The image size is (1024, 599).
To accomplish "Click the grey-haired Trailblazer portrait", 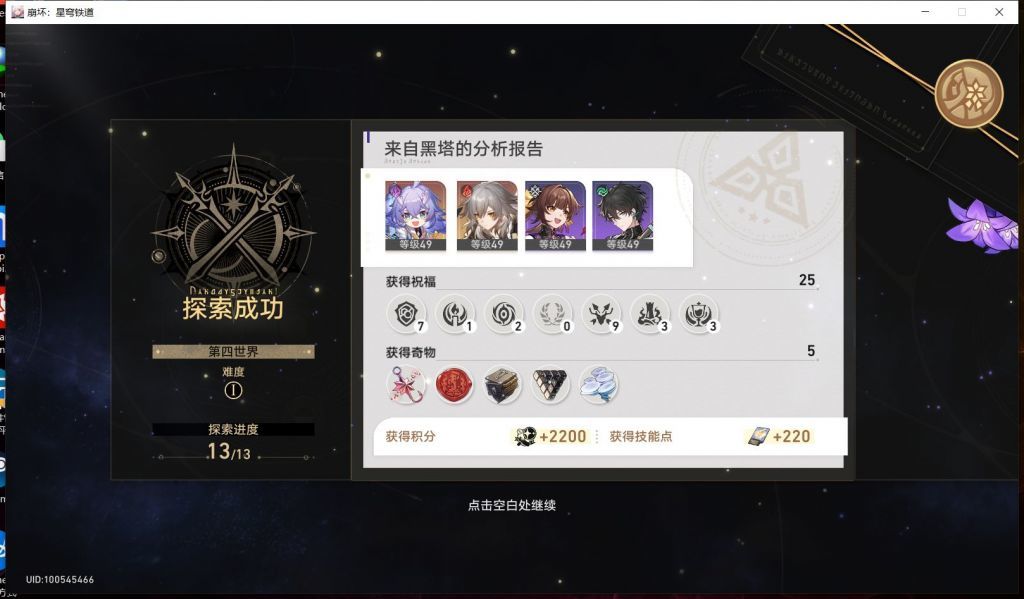I will [x=487, y=216].
